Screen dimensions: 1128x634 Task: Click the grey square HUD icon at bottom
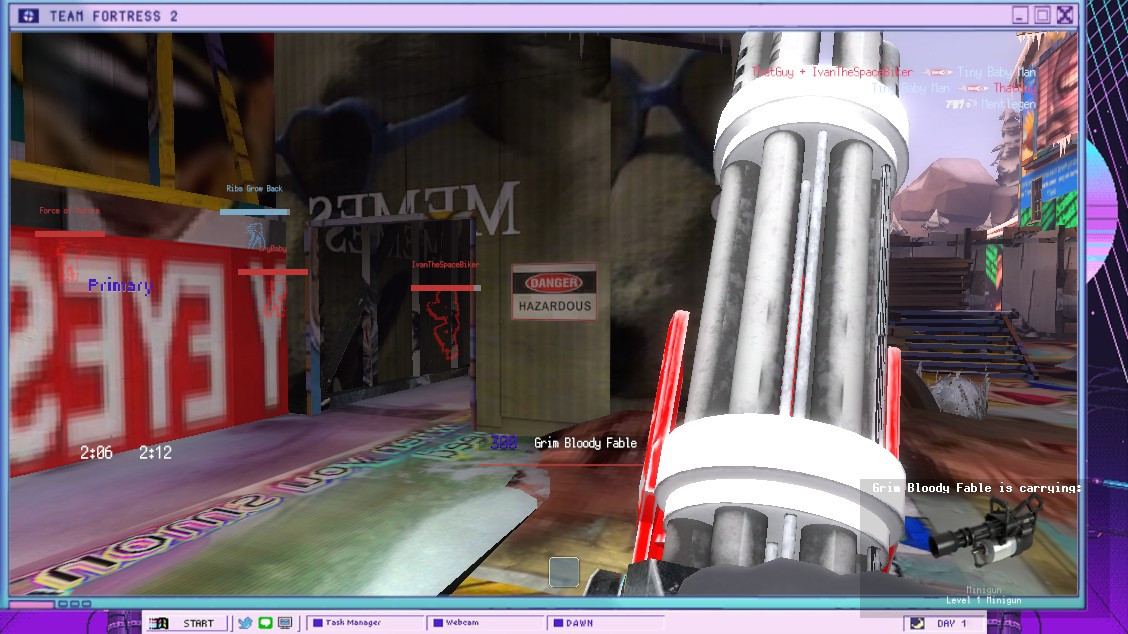point(564,572)
